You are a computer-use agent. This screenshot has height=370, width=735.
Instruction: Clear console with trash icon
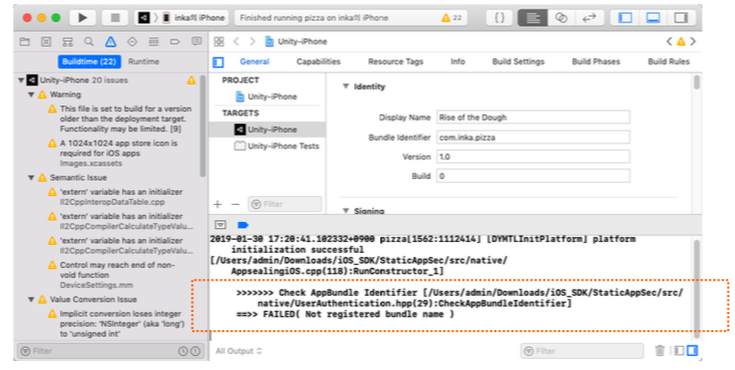tap(660, 350)
